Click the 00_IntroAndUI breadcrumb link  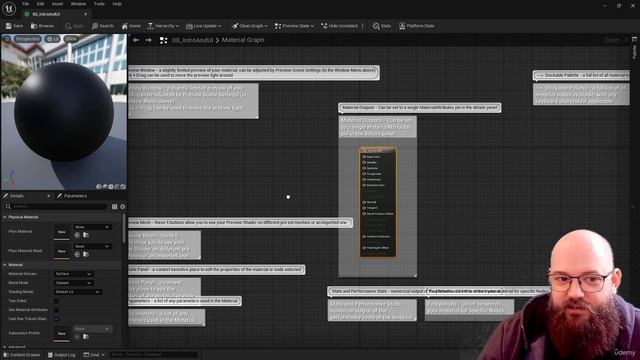(x=193, y=40)
